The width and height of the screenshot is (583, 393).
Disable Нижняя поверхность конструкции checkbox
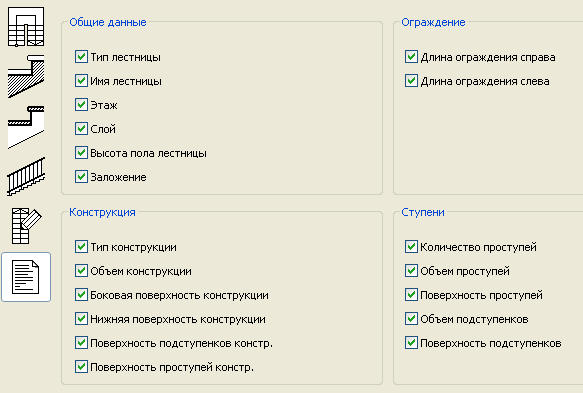(x=81, y=319)
